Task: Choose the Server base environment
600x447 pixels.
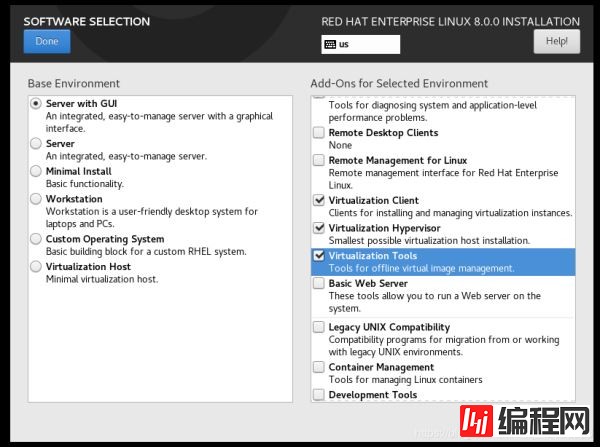Action: (x=37, y=144)
